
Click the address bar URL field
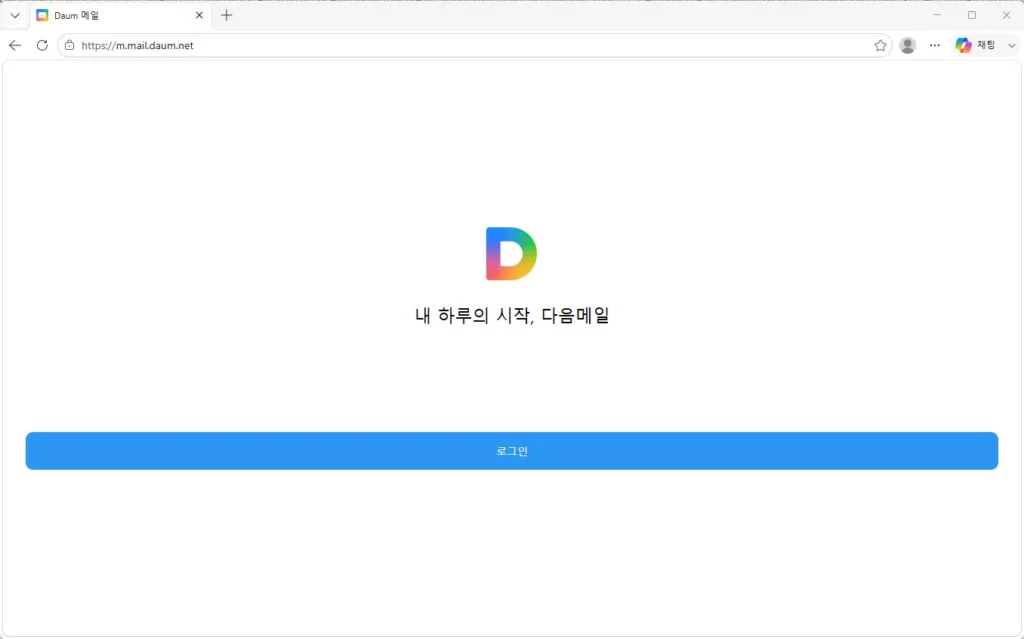tap(475, 45)
